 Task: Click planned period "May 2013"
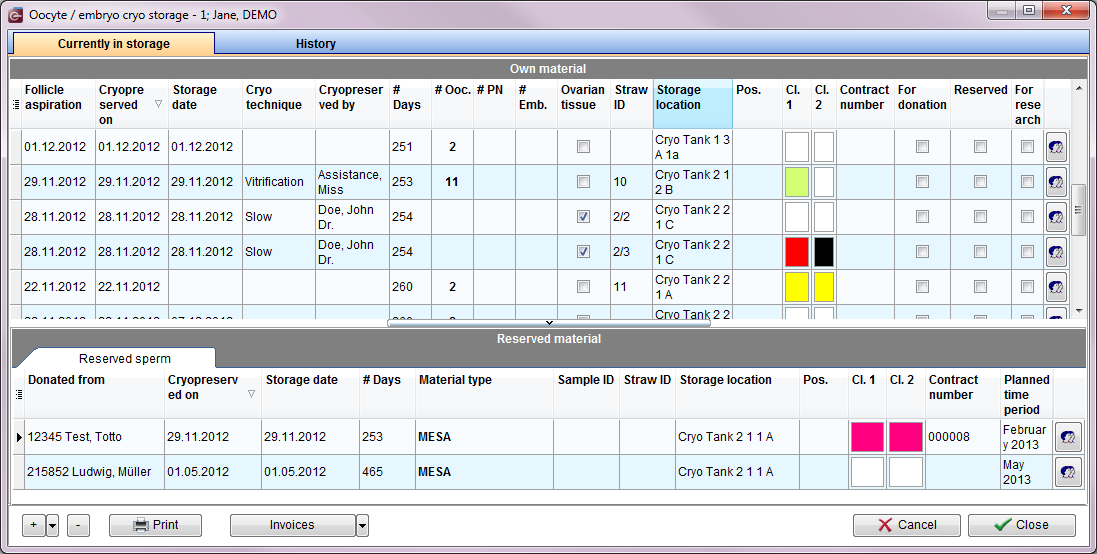tap(1026, 472)
